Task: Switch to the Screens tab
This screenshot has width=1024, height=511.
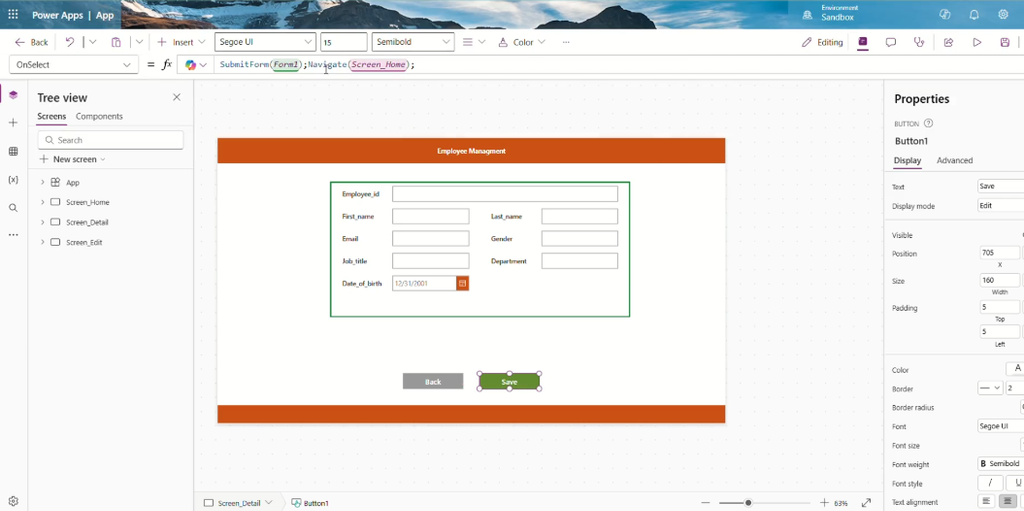Action: pyautogui.click(x=52, y=116)
